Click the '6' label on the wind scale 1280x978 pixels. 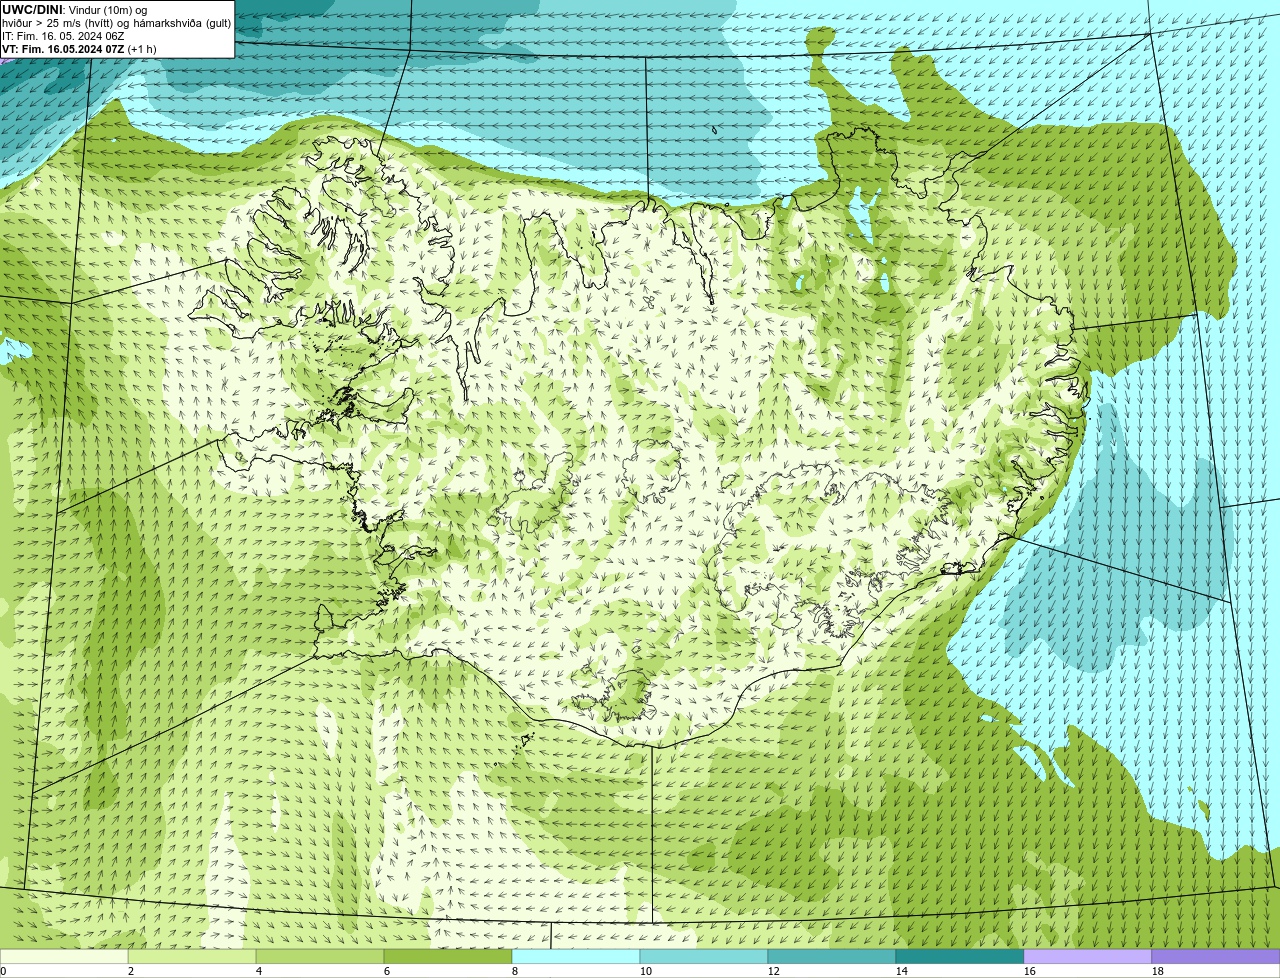(x=387, y=971)
